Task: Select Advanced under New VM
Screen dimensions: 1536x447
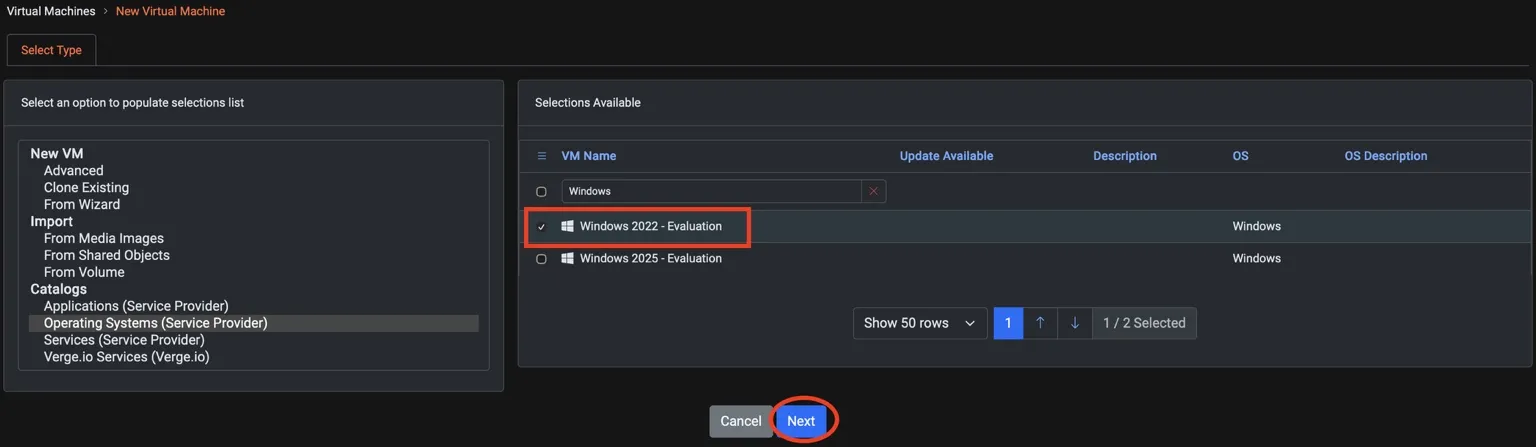Action: point(73,171)
